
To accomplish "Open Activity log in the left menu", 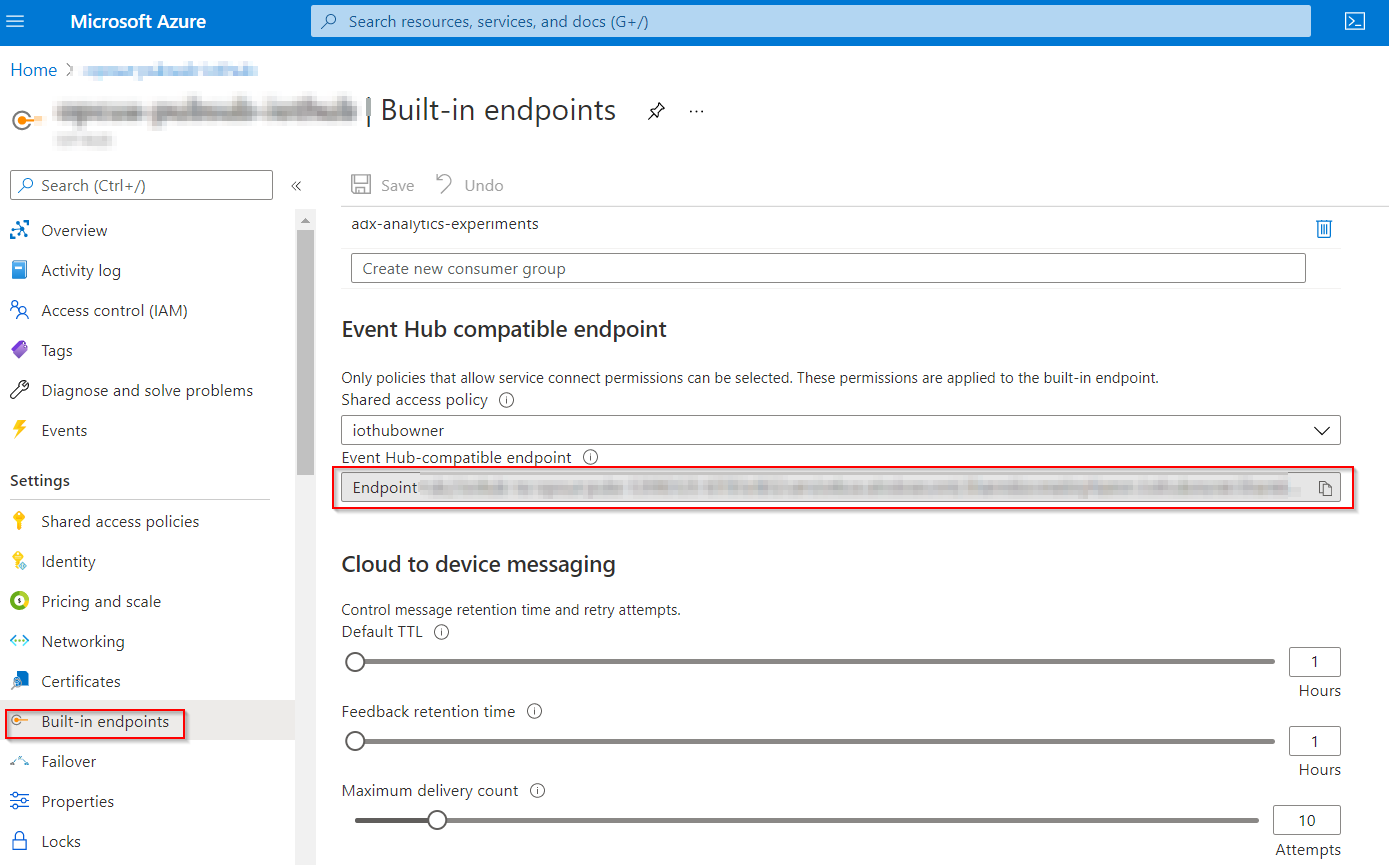I will coord(81,270).
